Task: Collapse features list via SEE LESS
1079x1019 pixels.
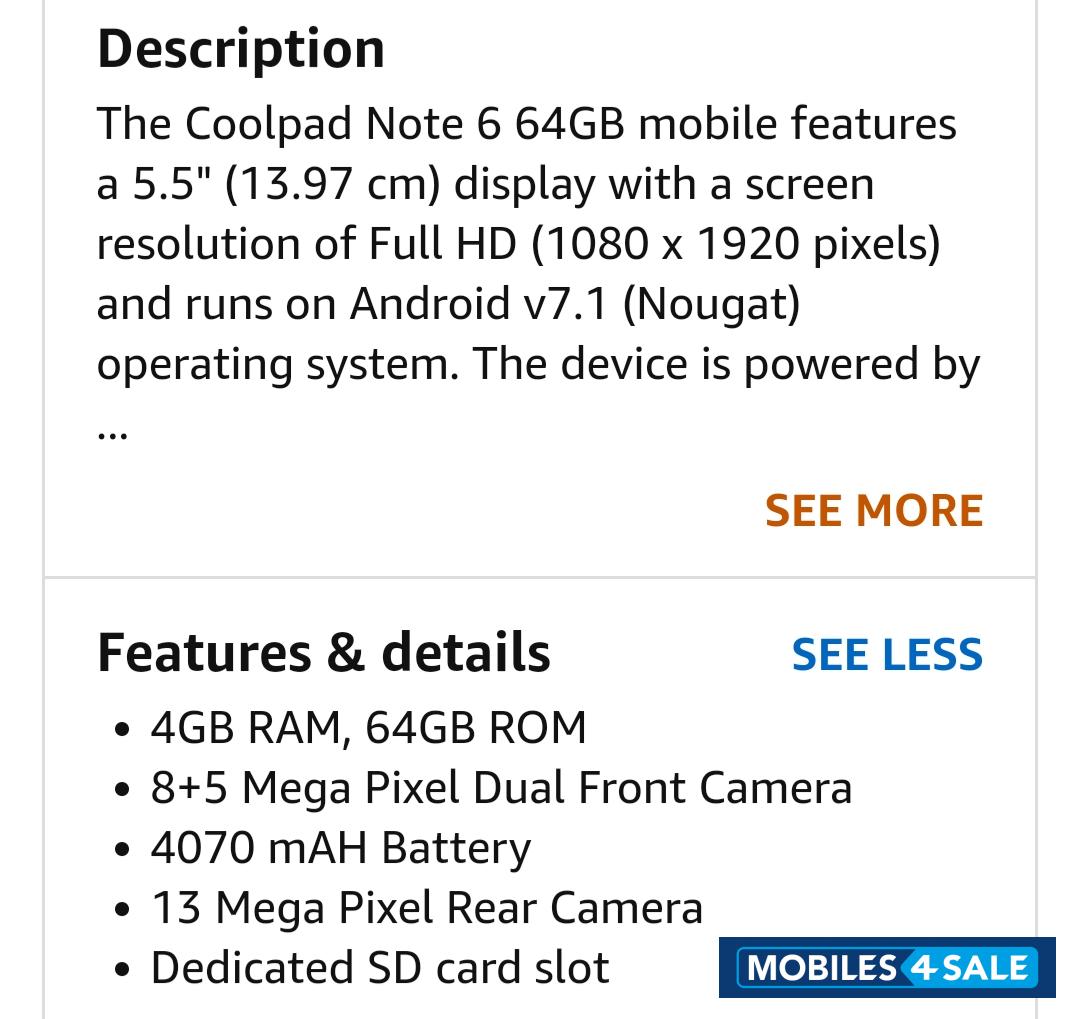Action: (x=887, y=654)
